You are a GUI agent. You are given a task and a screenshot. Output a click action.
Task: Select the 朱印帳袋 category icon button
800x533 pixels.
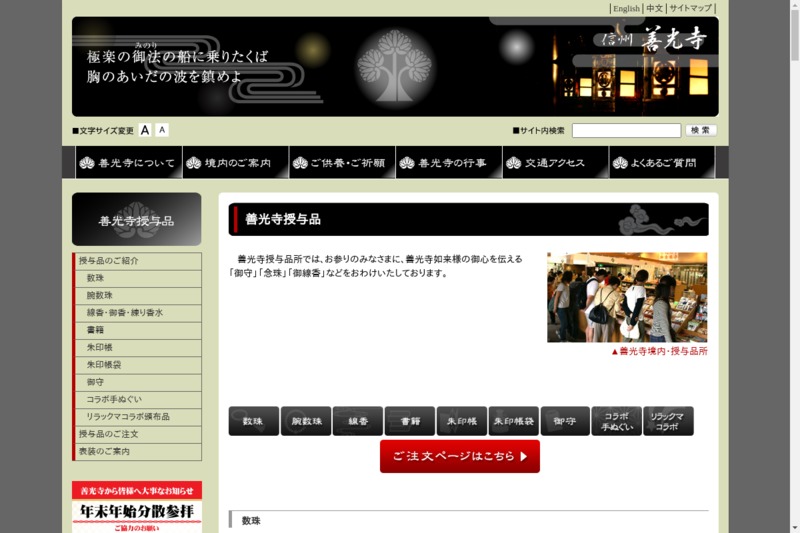(x=514, y=421)
